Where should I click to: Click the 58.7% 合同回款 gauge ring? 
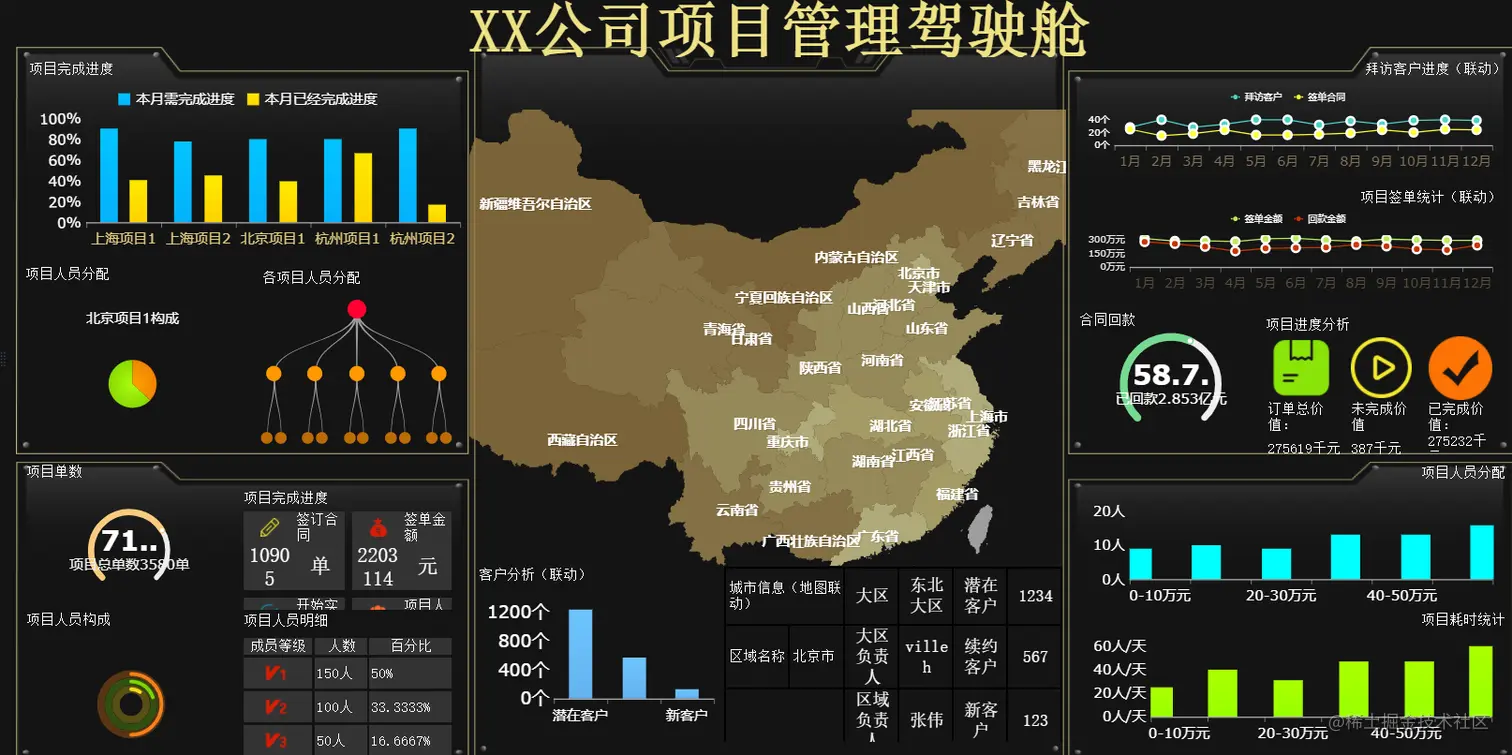(1172, 378)
